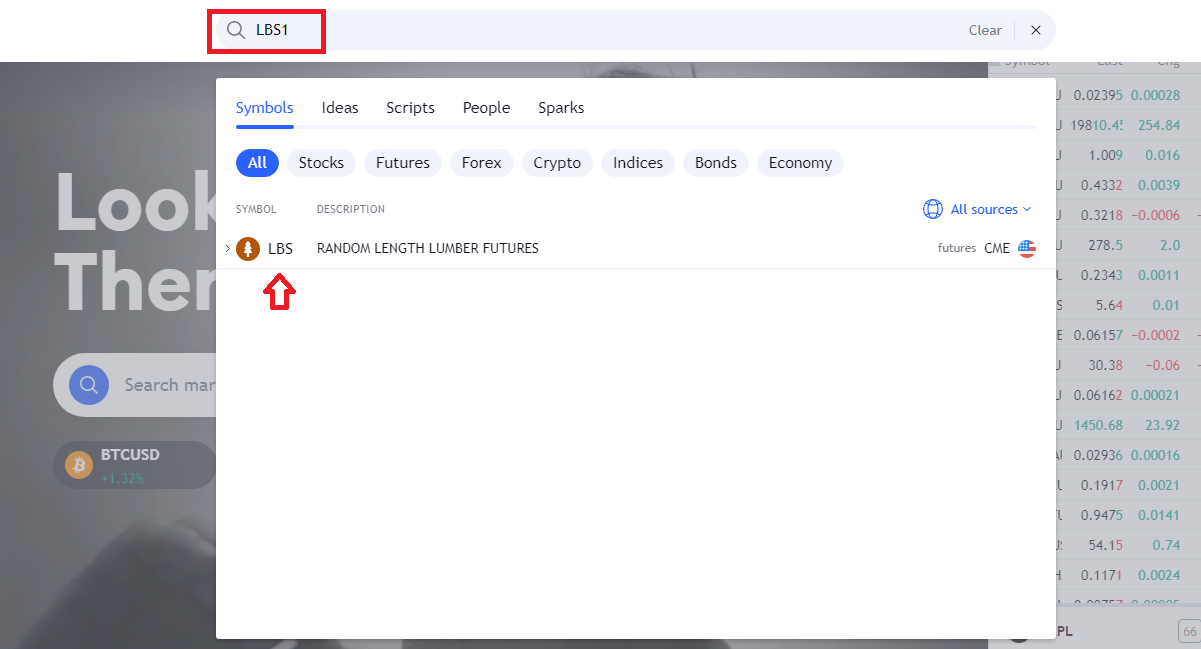Select the Economy filter chip
This screenshot has height=649, width=1201.
click(800, 163)
